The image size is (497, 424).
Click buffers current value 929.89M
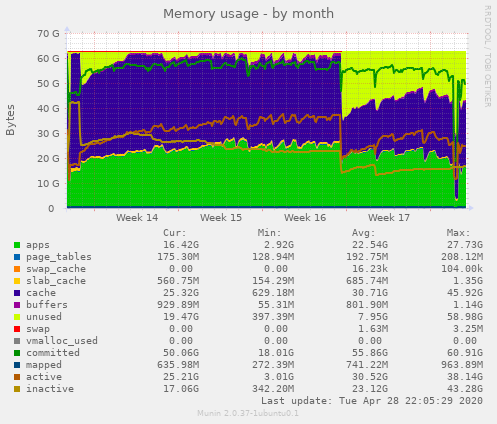(x=178, y=305)
